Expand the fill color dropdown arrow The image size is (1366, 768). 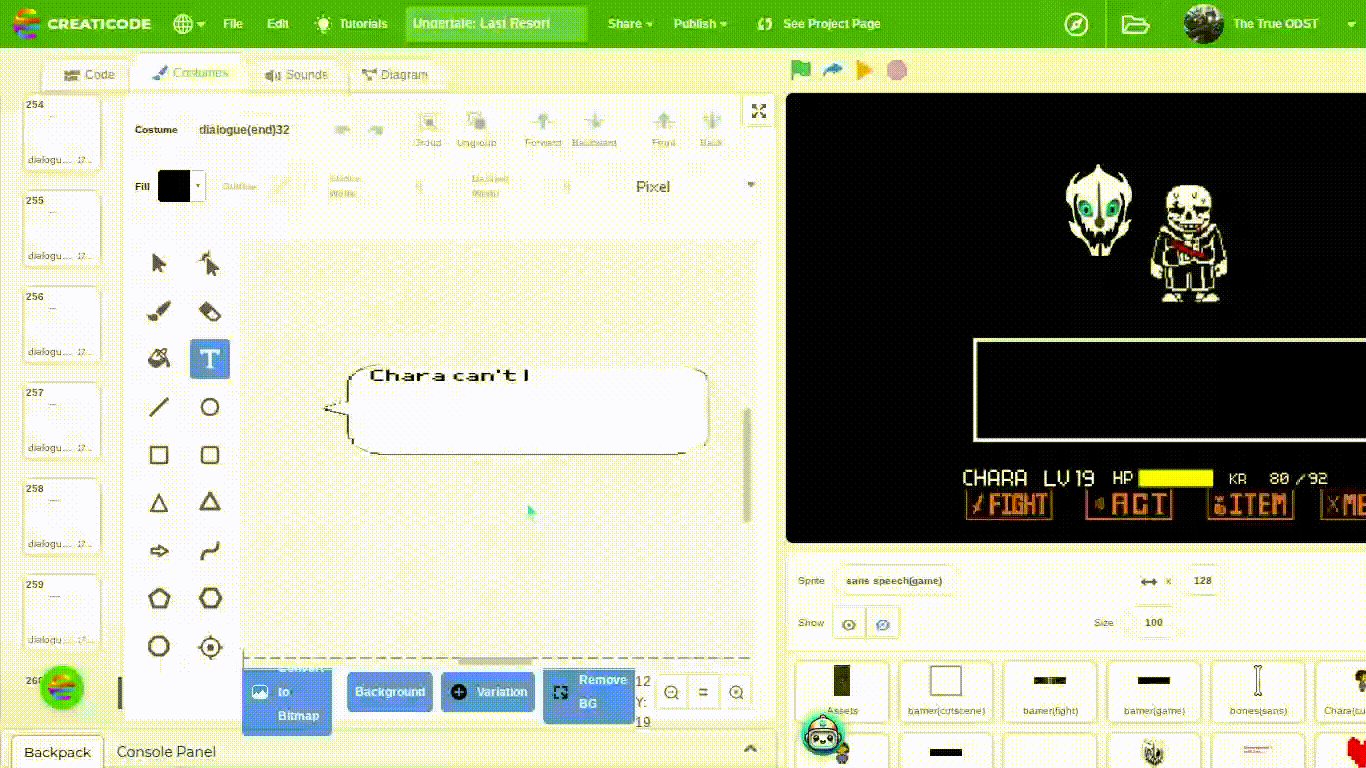pyautogui.click(x=198, y=186)
